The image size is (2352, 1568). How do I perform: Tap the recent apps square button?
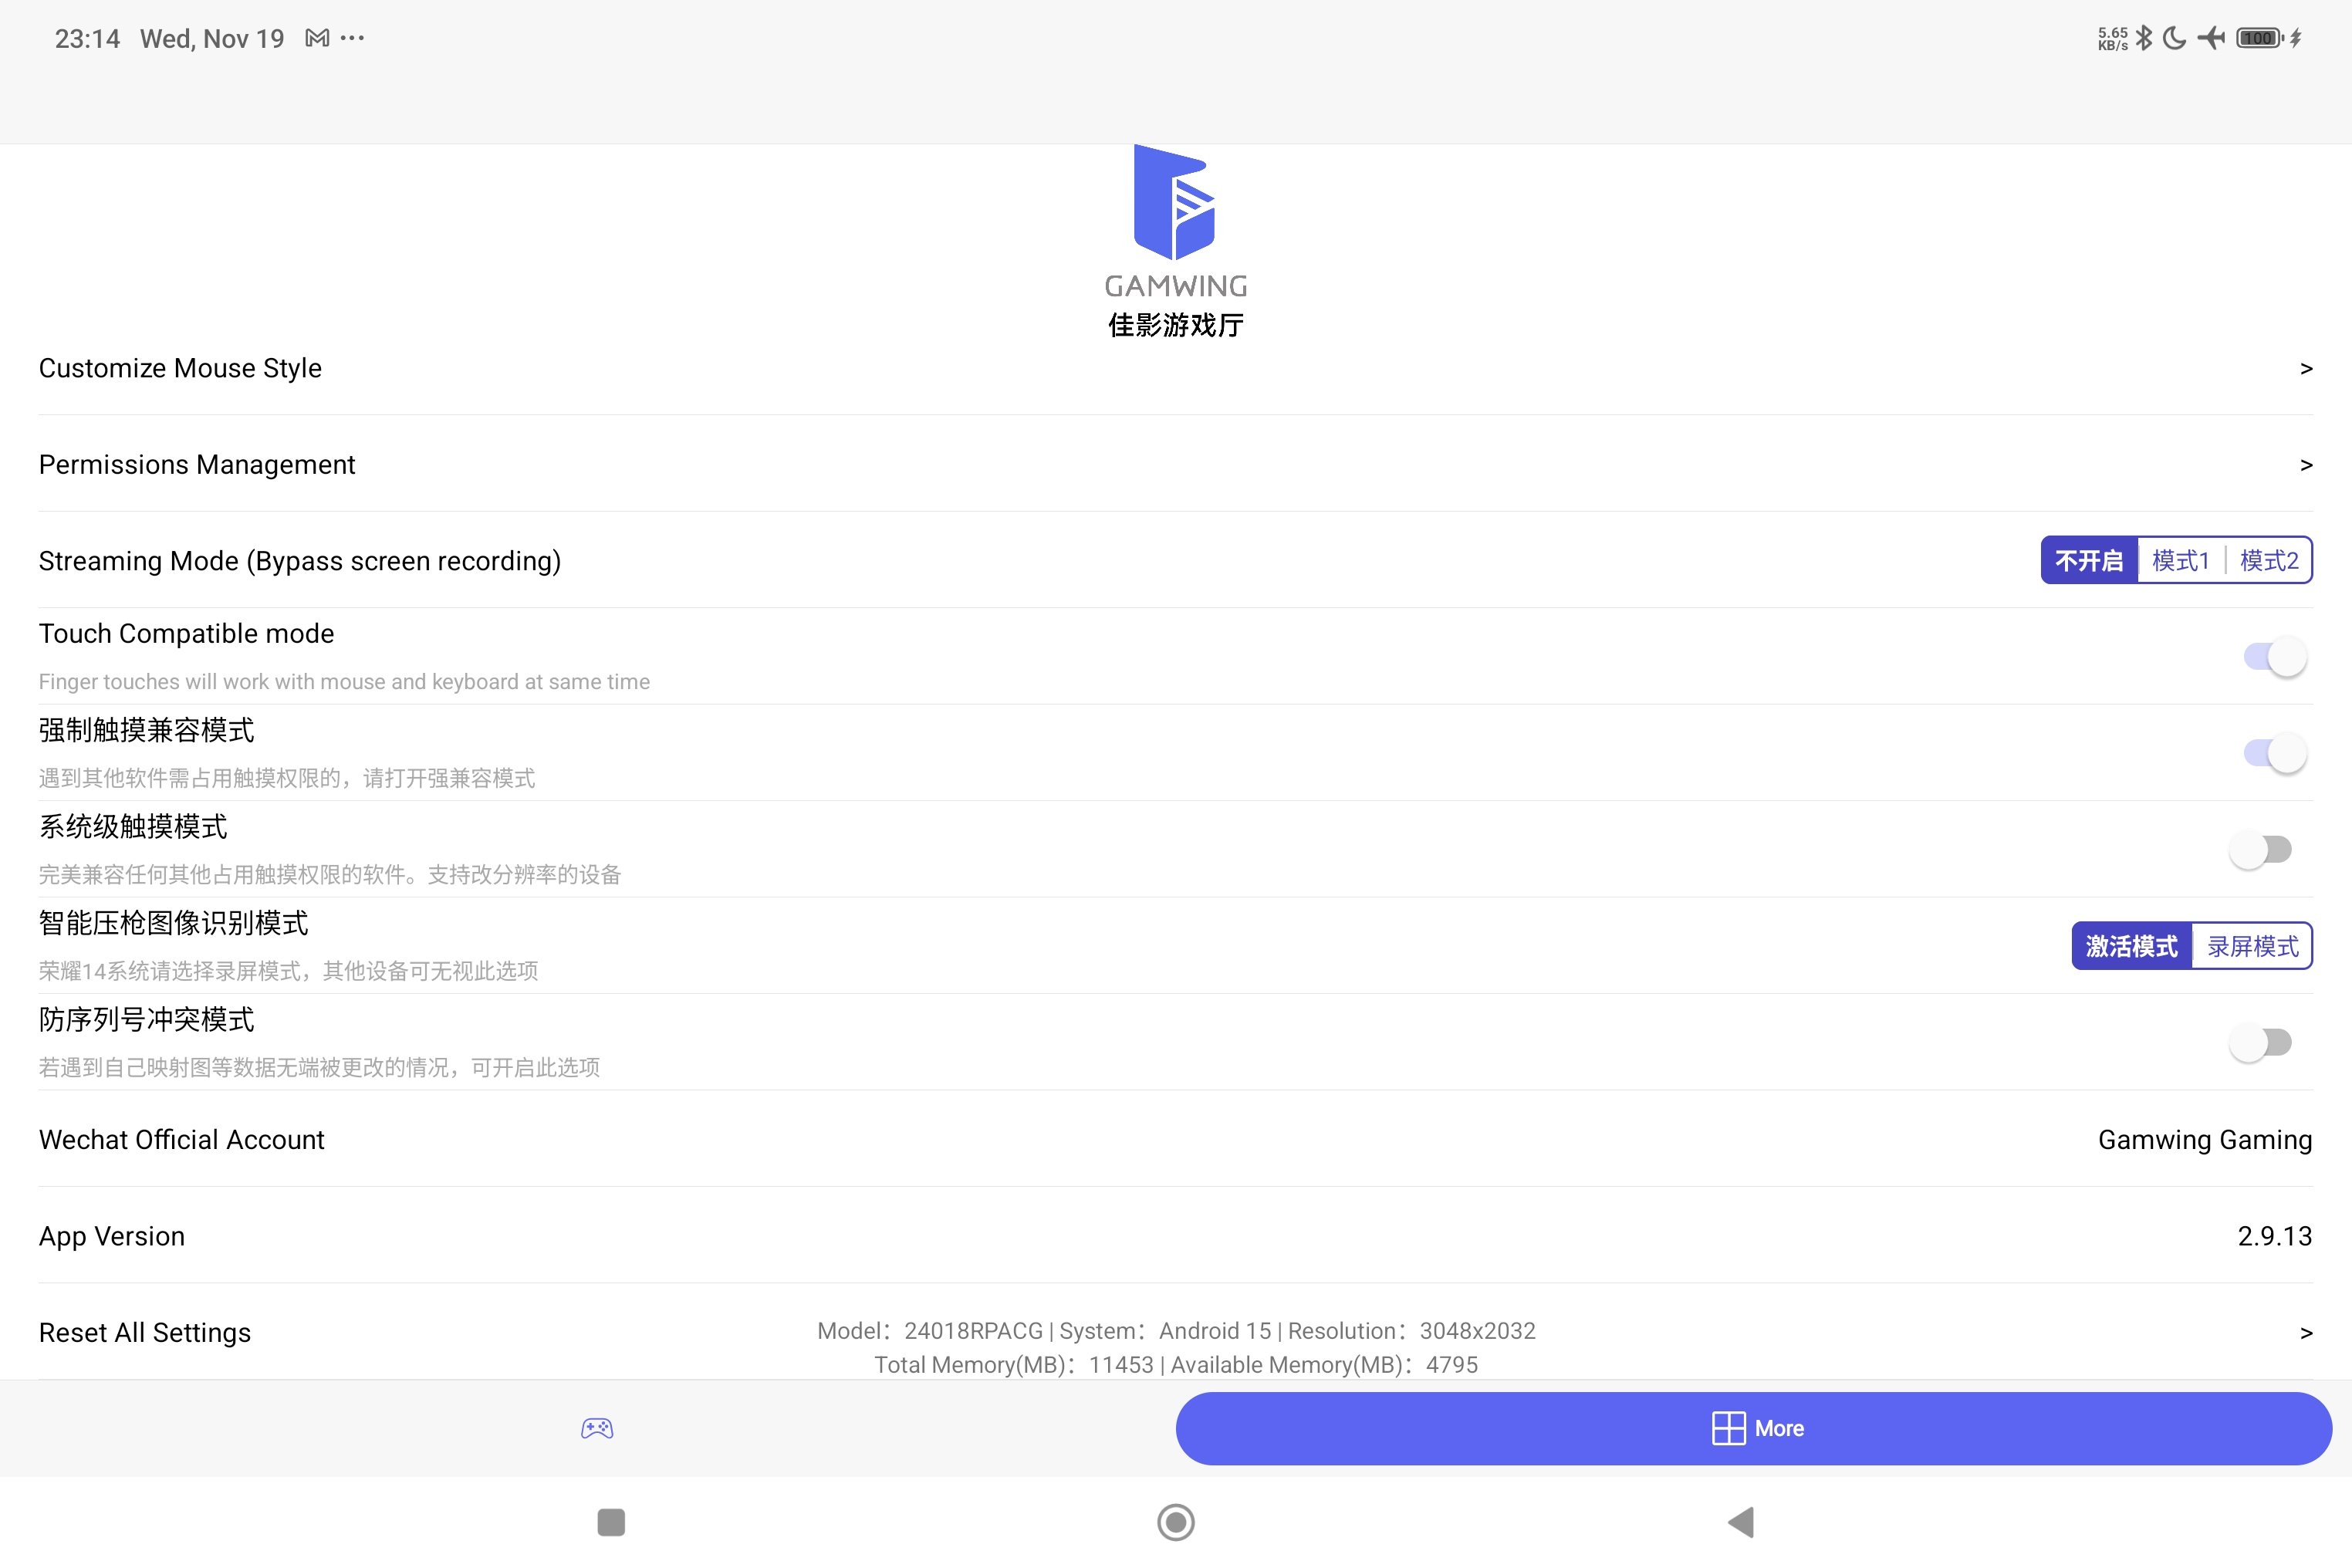(611, 1522)
